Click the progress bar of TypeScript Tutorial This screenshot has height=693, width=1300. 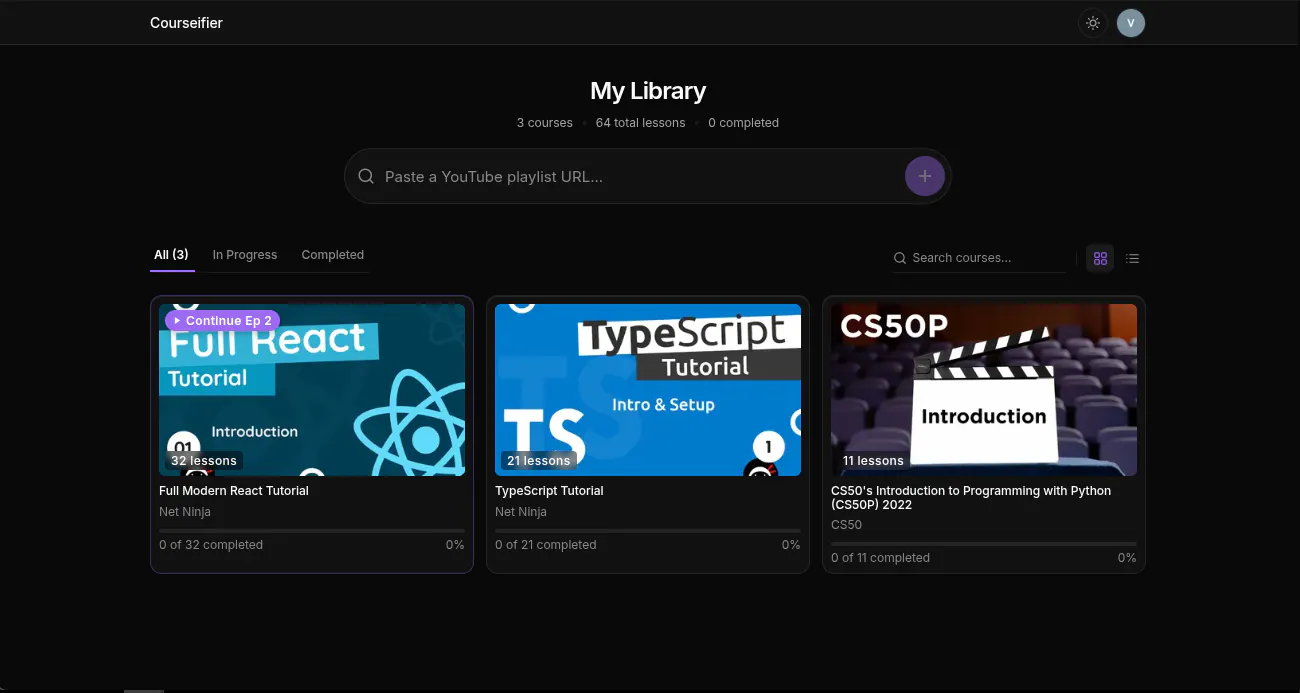[648, 530]
